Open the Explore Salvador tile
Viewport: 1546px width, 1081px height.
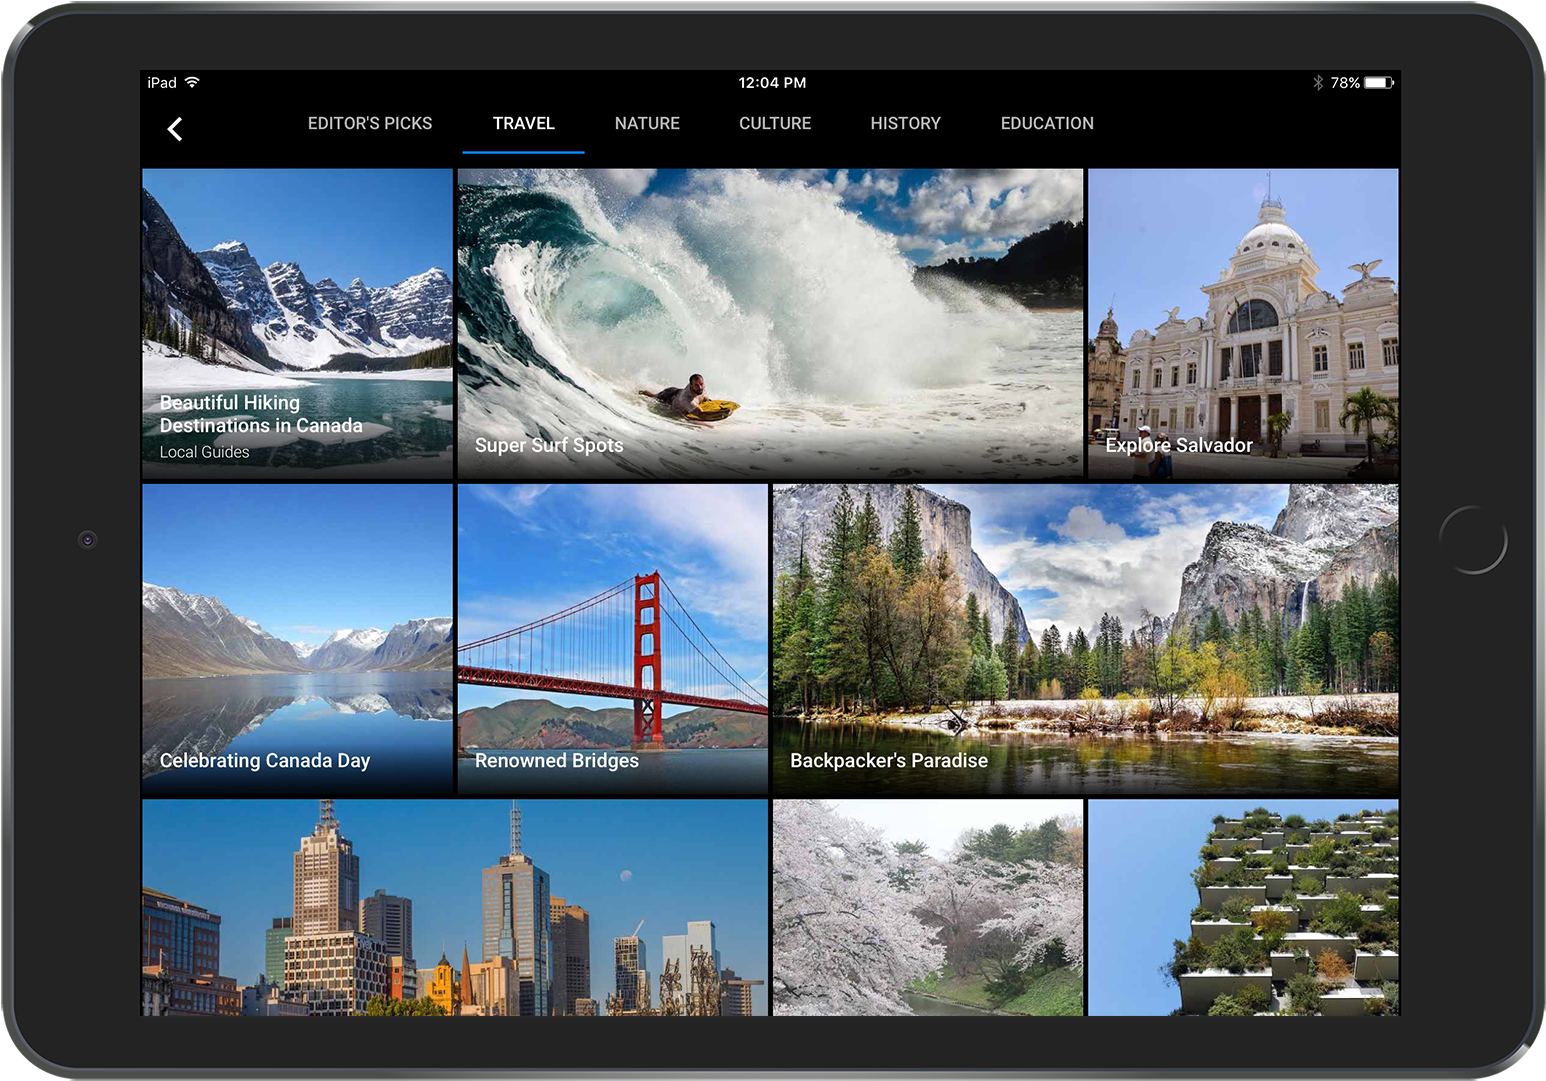(1243, 324)
